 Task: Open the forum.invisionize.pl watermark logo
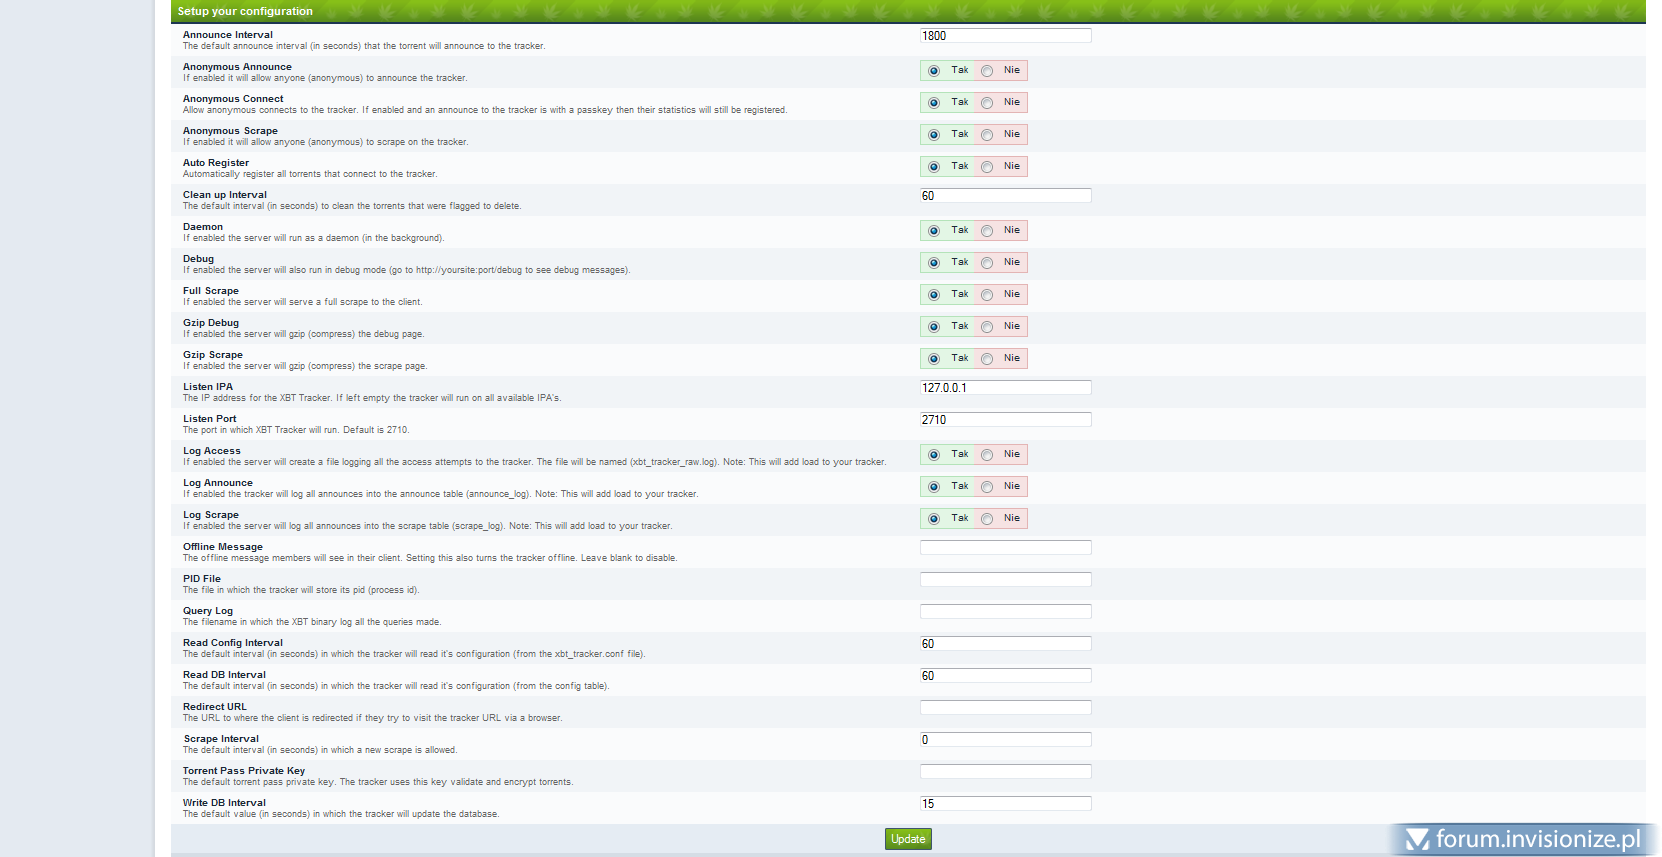point(1523,839)
